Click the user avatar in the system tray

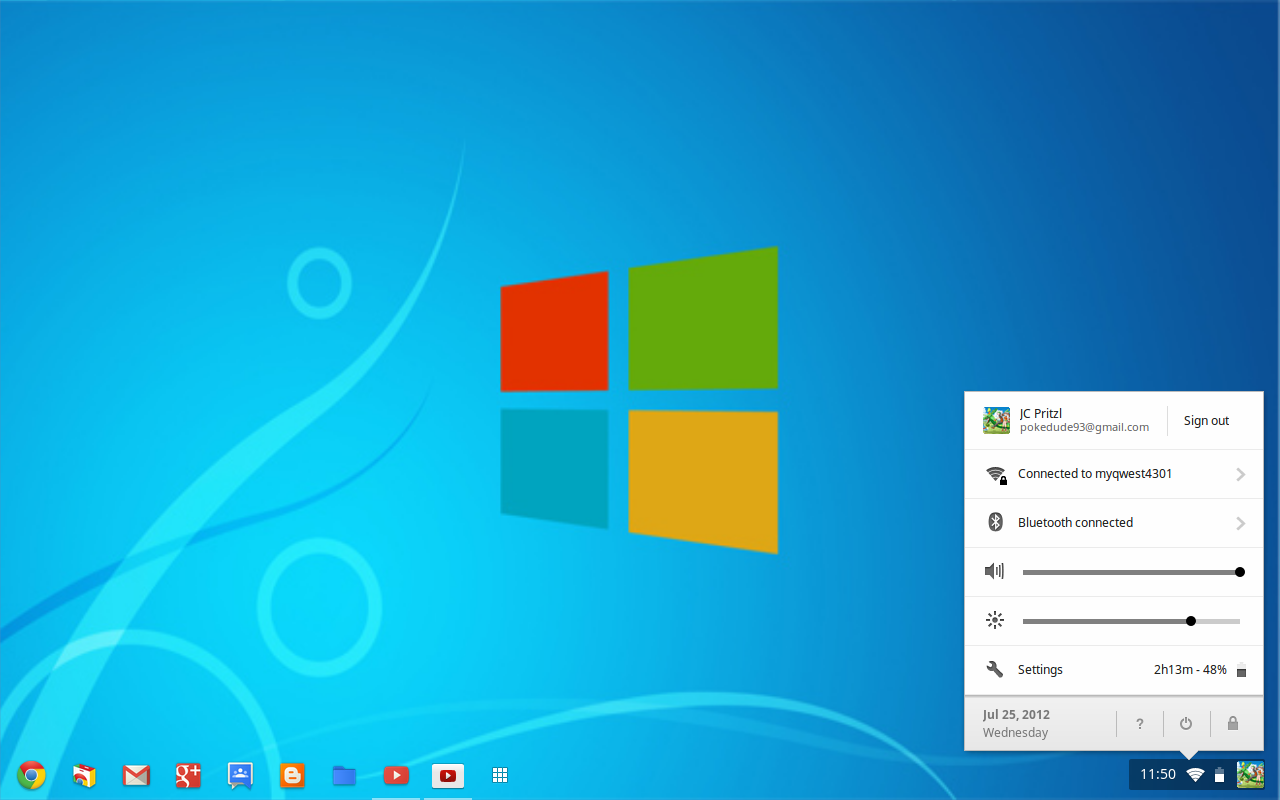(1250, 774)
